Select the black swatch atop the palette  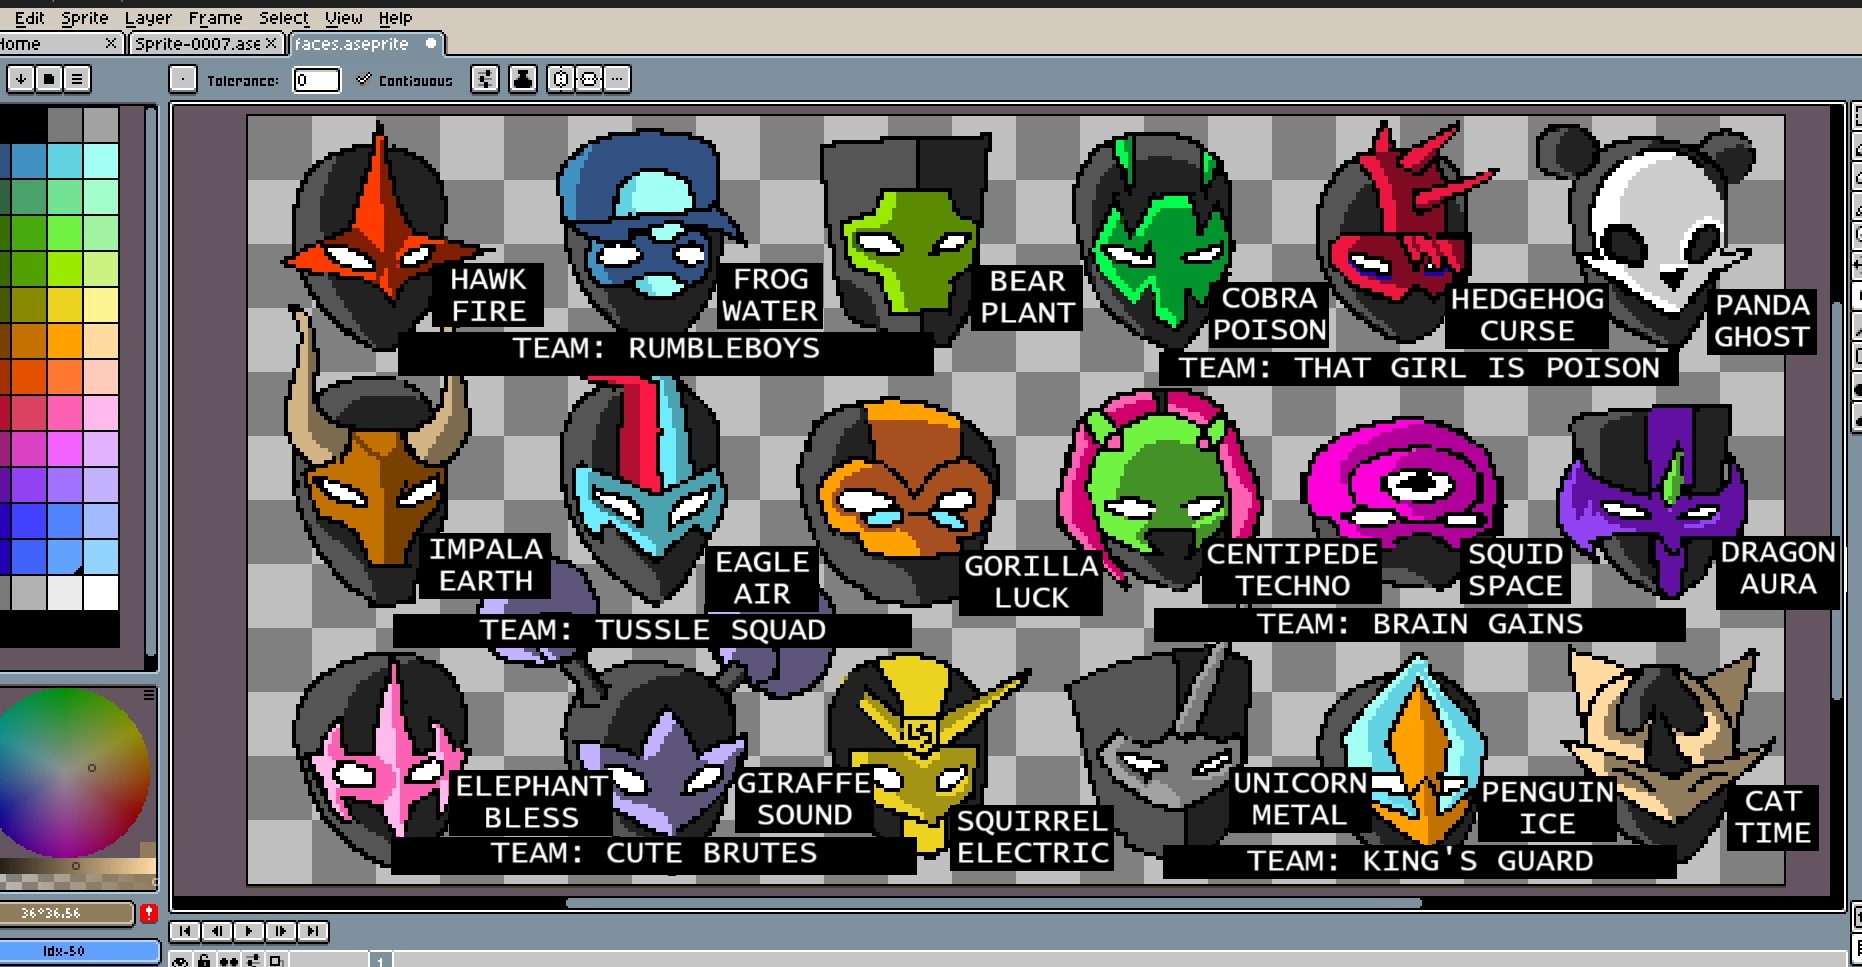tap(22, 125)
